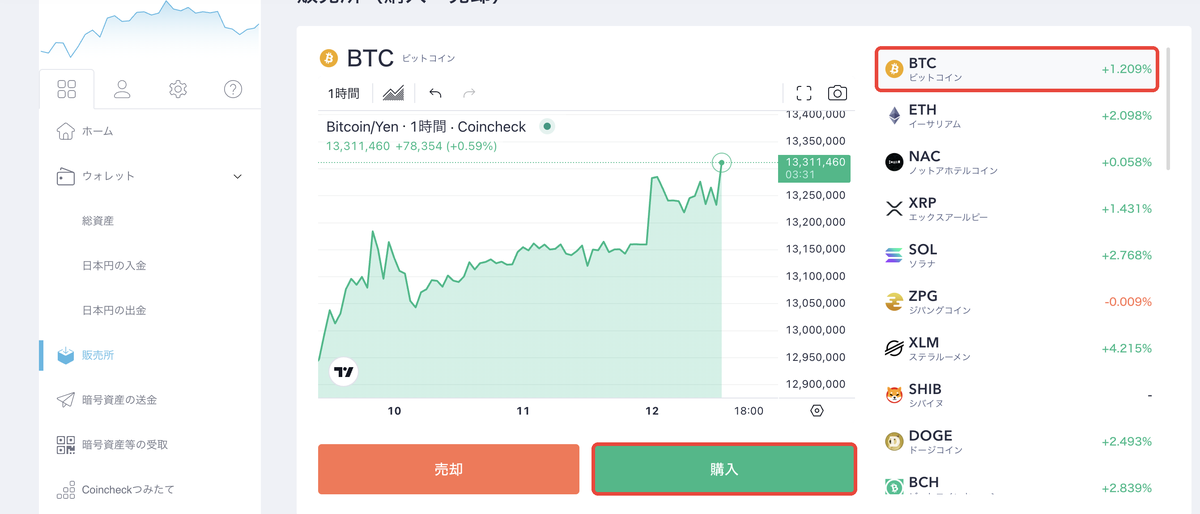Toggle fullscreen chart mode
The width and height of the screenshot is (1200, 514).
[804, 93]
